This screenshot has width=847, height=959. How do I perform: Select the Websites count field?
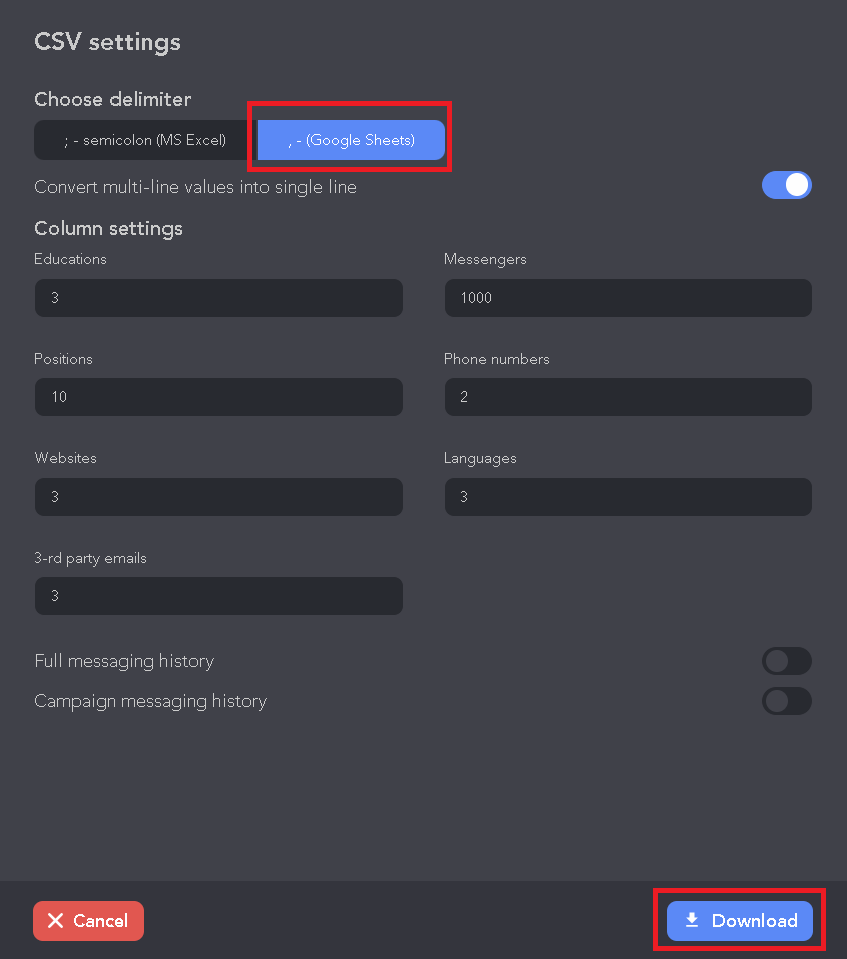click(218, 497)
